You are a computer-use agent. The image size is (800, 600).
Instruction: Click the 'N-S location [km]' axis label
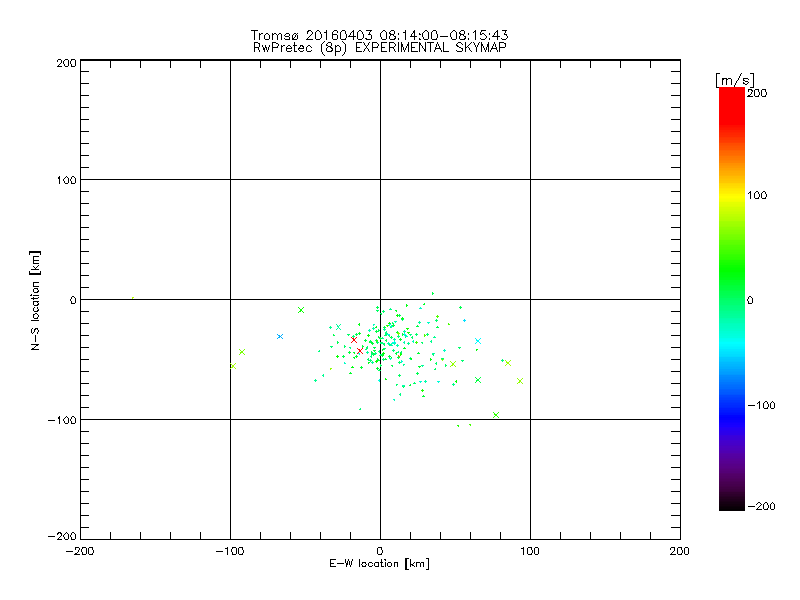point(35,301)
